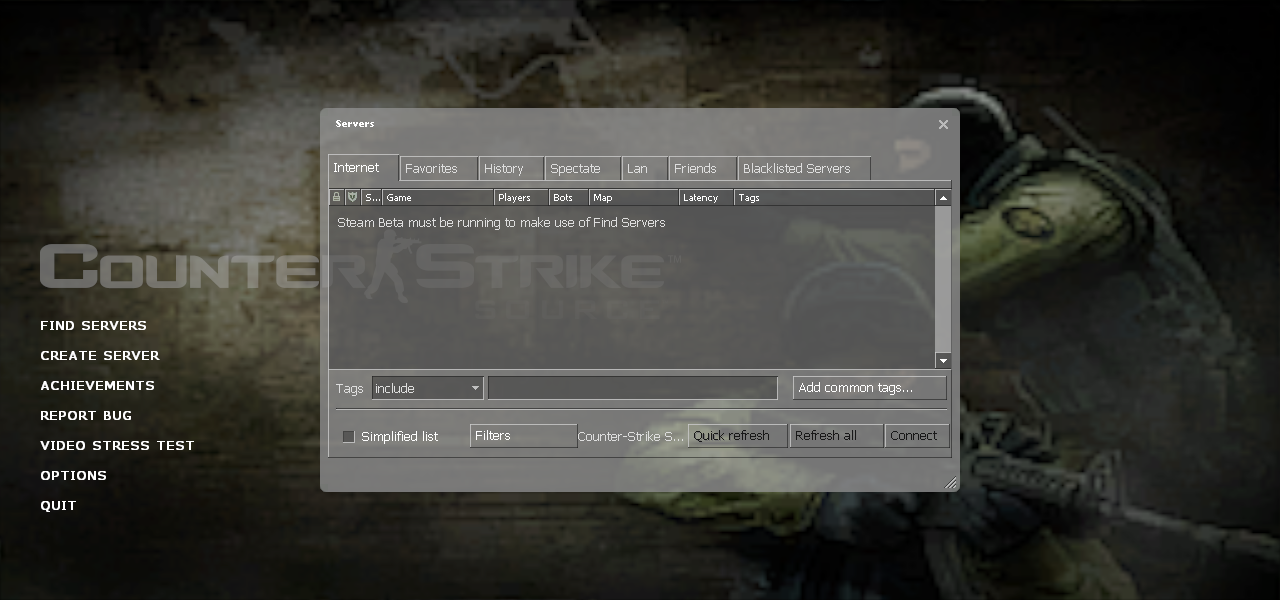Click the Counter-Strike S... filter status text
This screenshot has height=600, width=1280.
631,437
